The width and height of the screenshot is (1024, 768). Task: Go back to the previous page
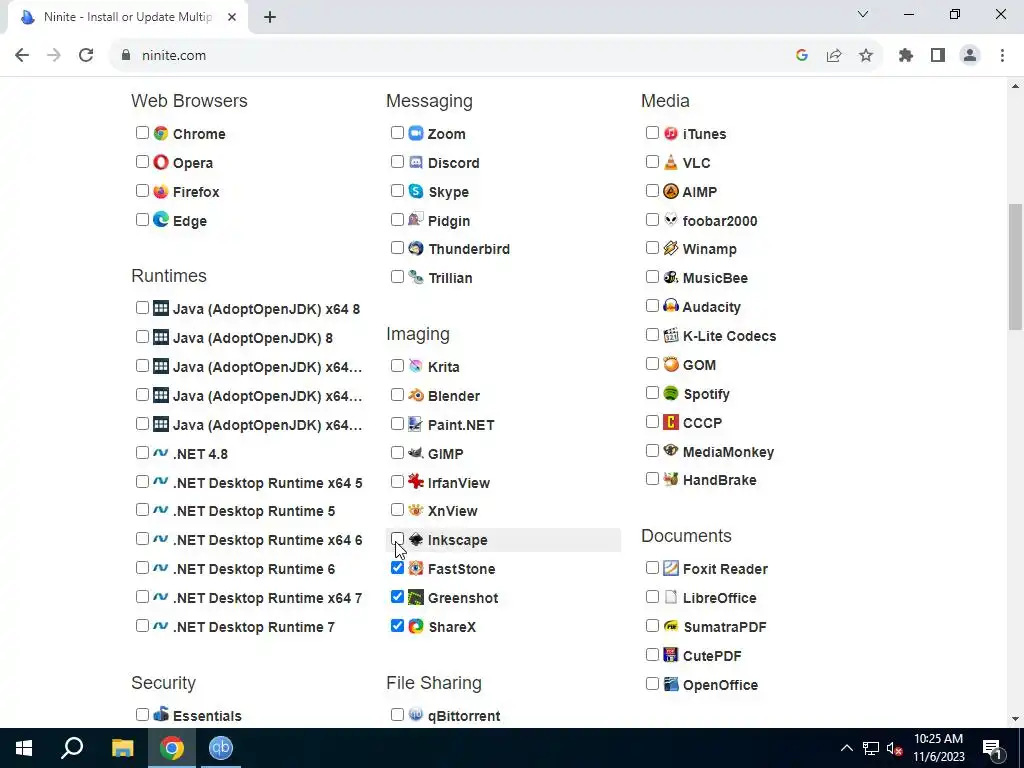click(x=22, y=56)
